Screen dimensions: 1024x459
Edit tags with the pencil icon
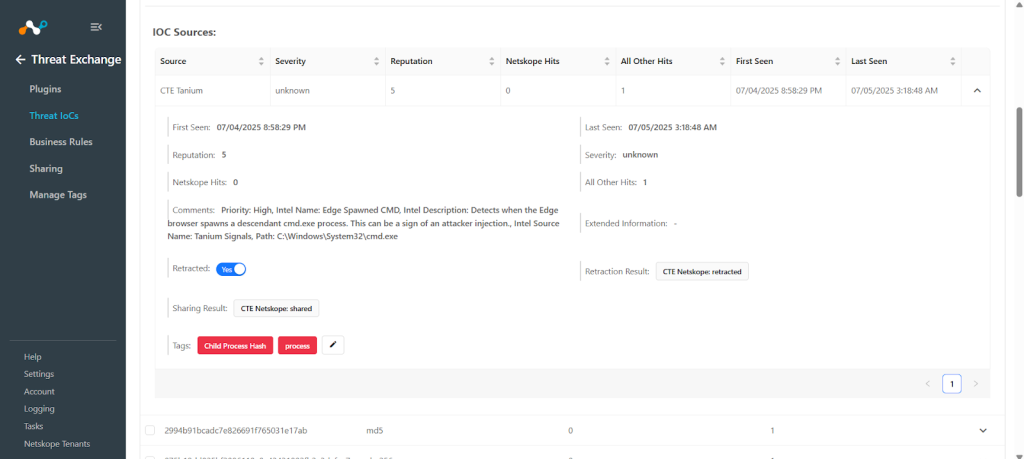(x=333, y=345)
